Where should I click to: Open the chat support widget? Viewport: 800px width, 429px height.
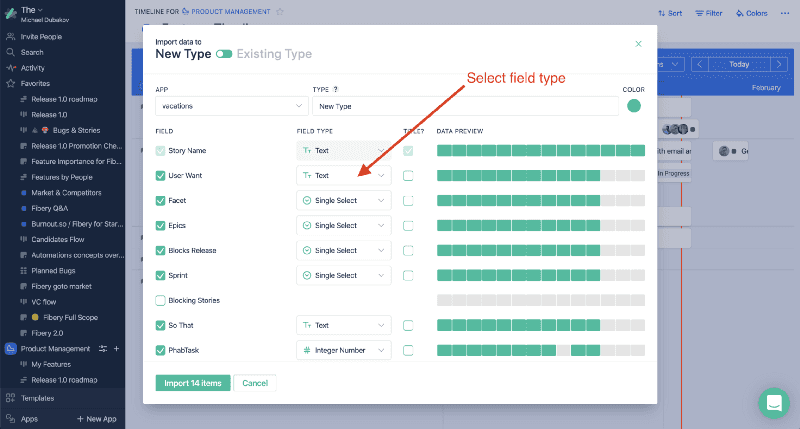point(774,403)
